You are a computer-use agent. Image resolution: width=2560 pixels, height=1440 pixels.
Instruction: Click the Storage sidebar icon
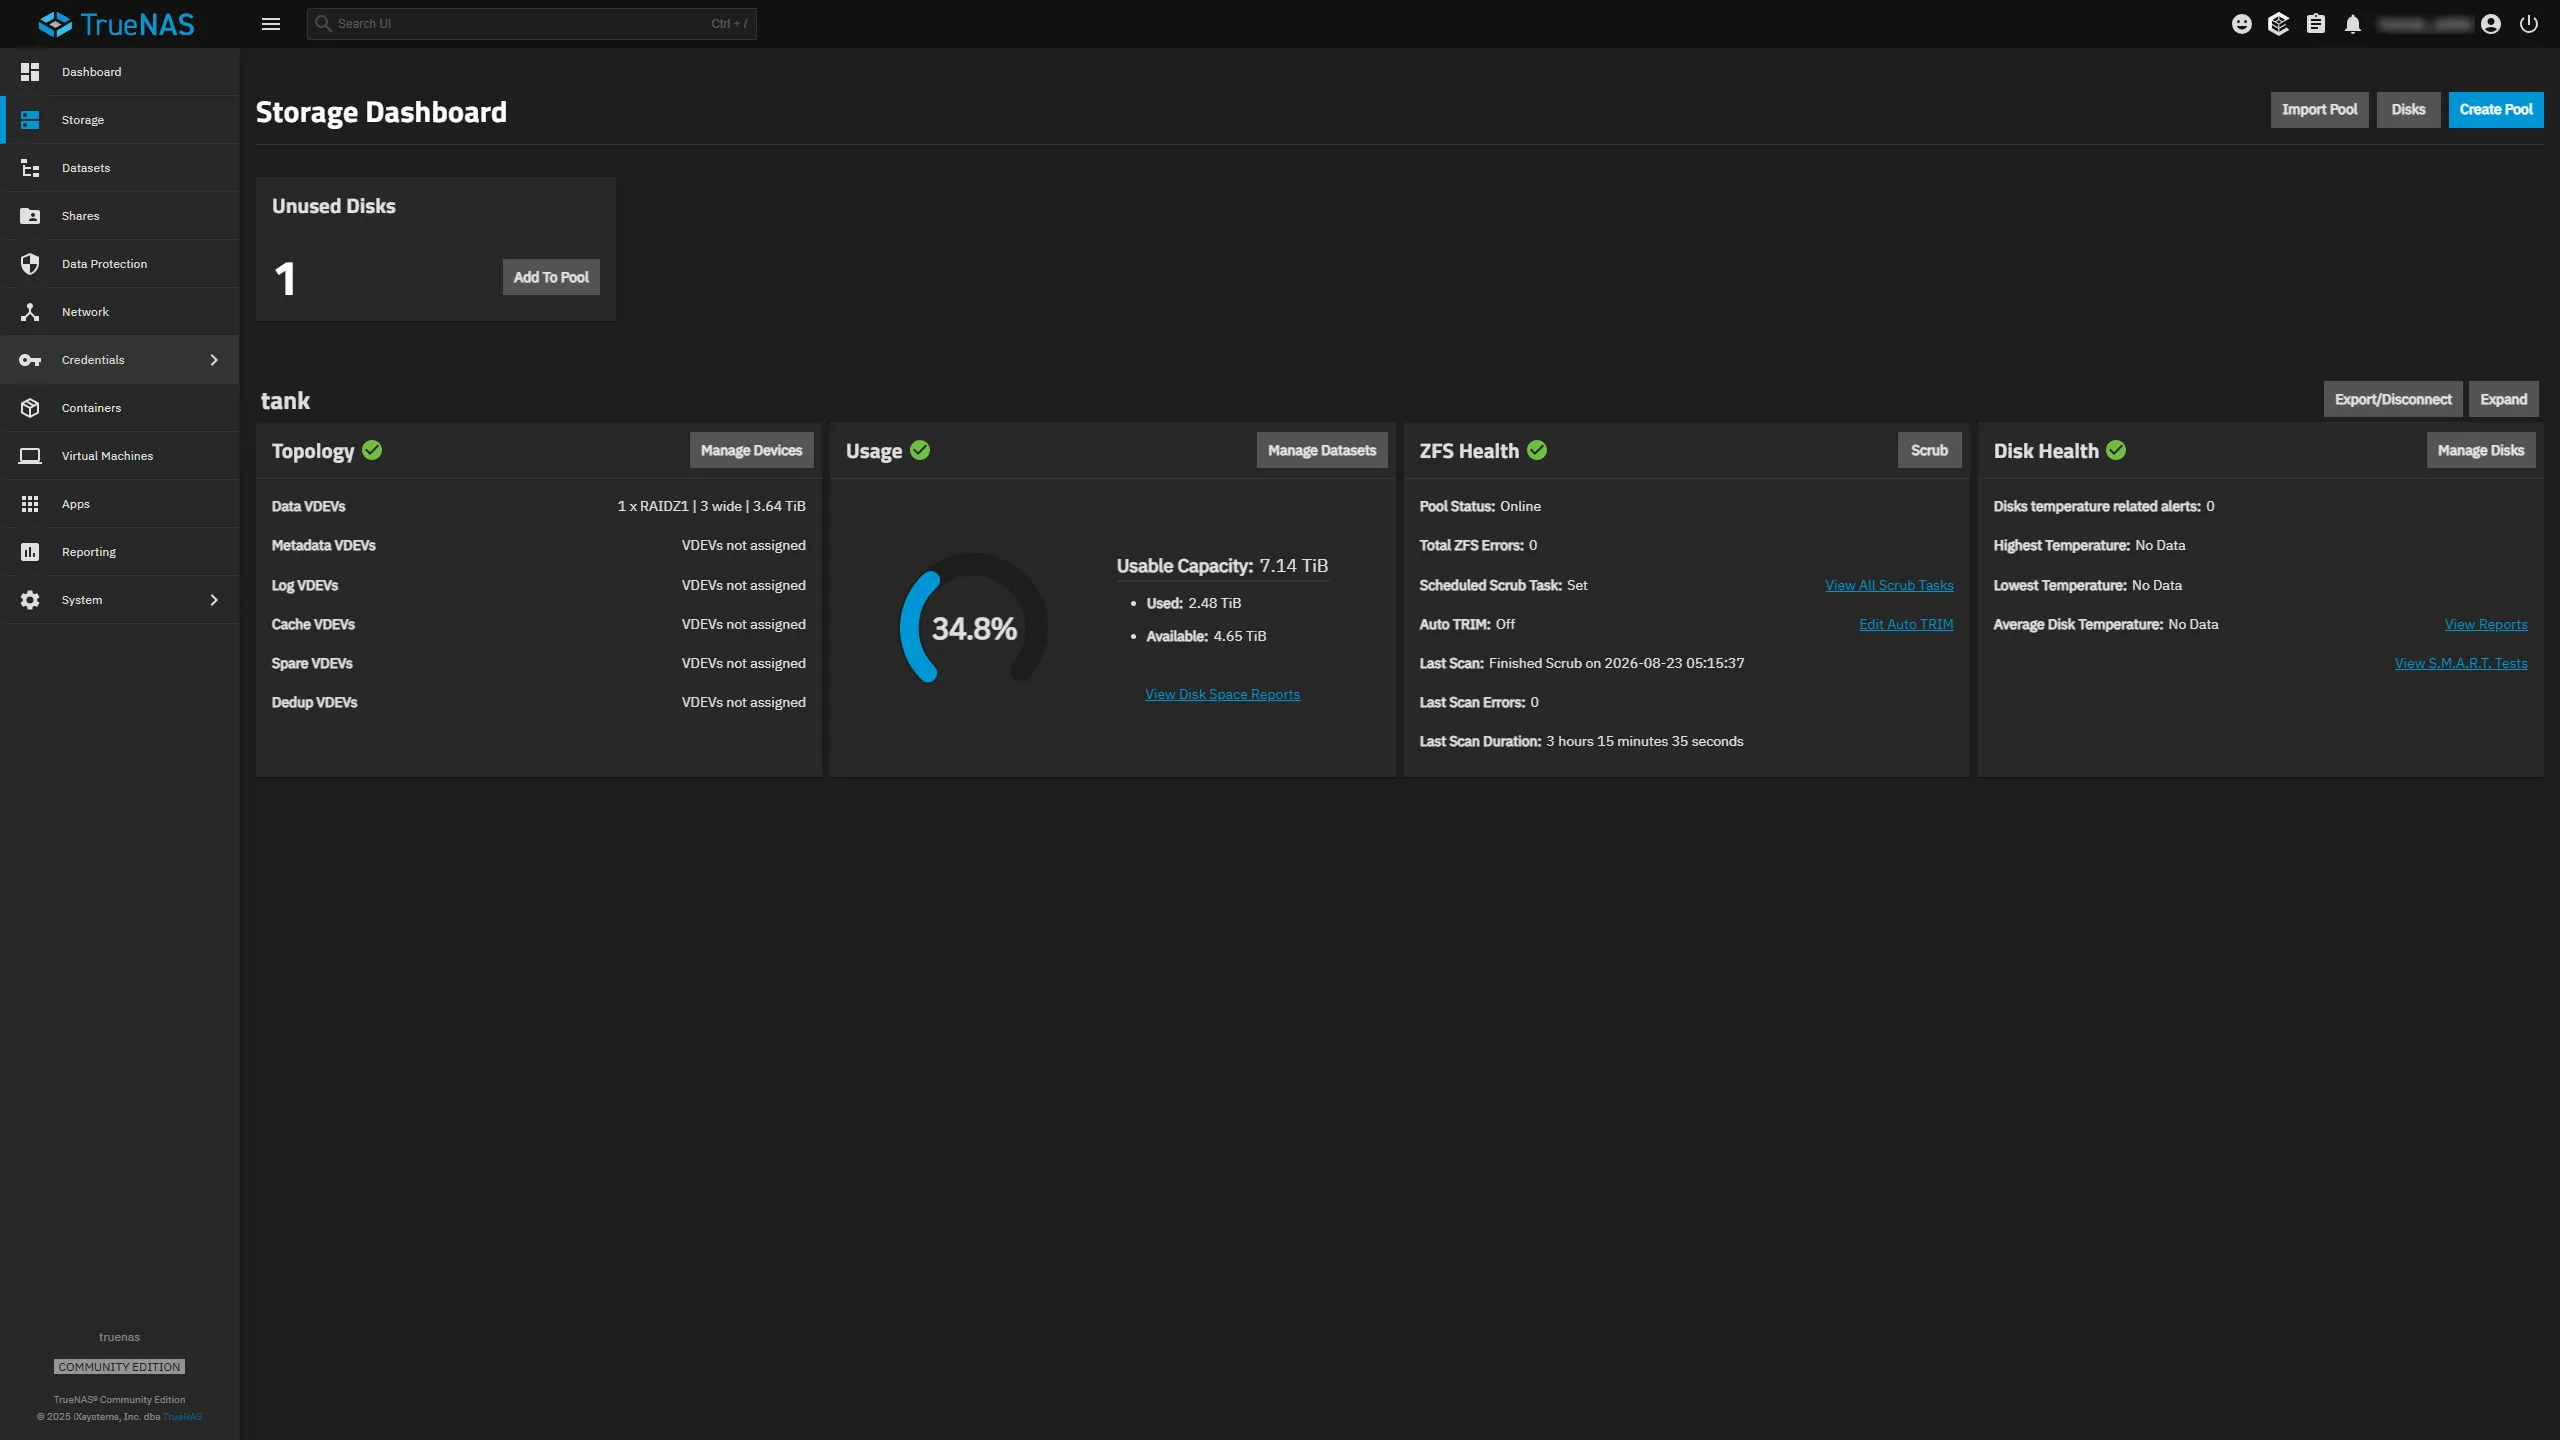(x=30, y=120)
